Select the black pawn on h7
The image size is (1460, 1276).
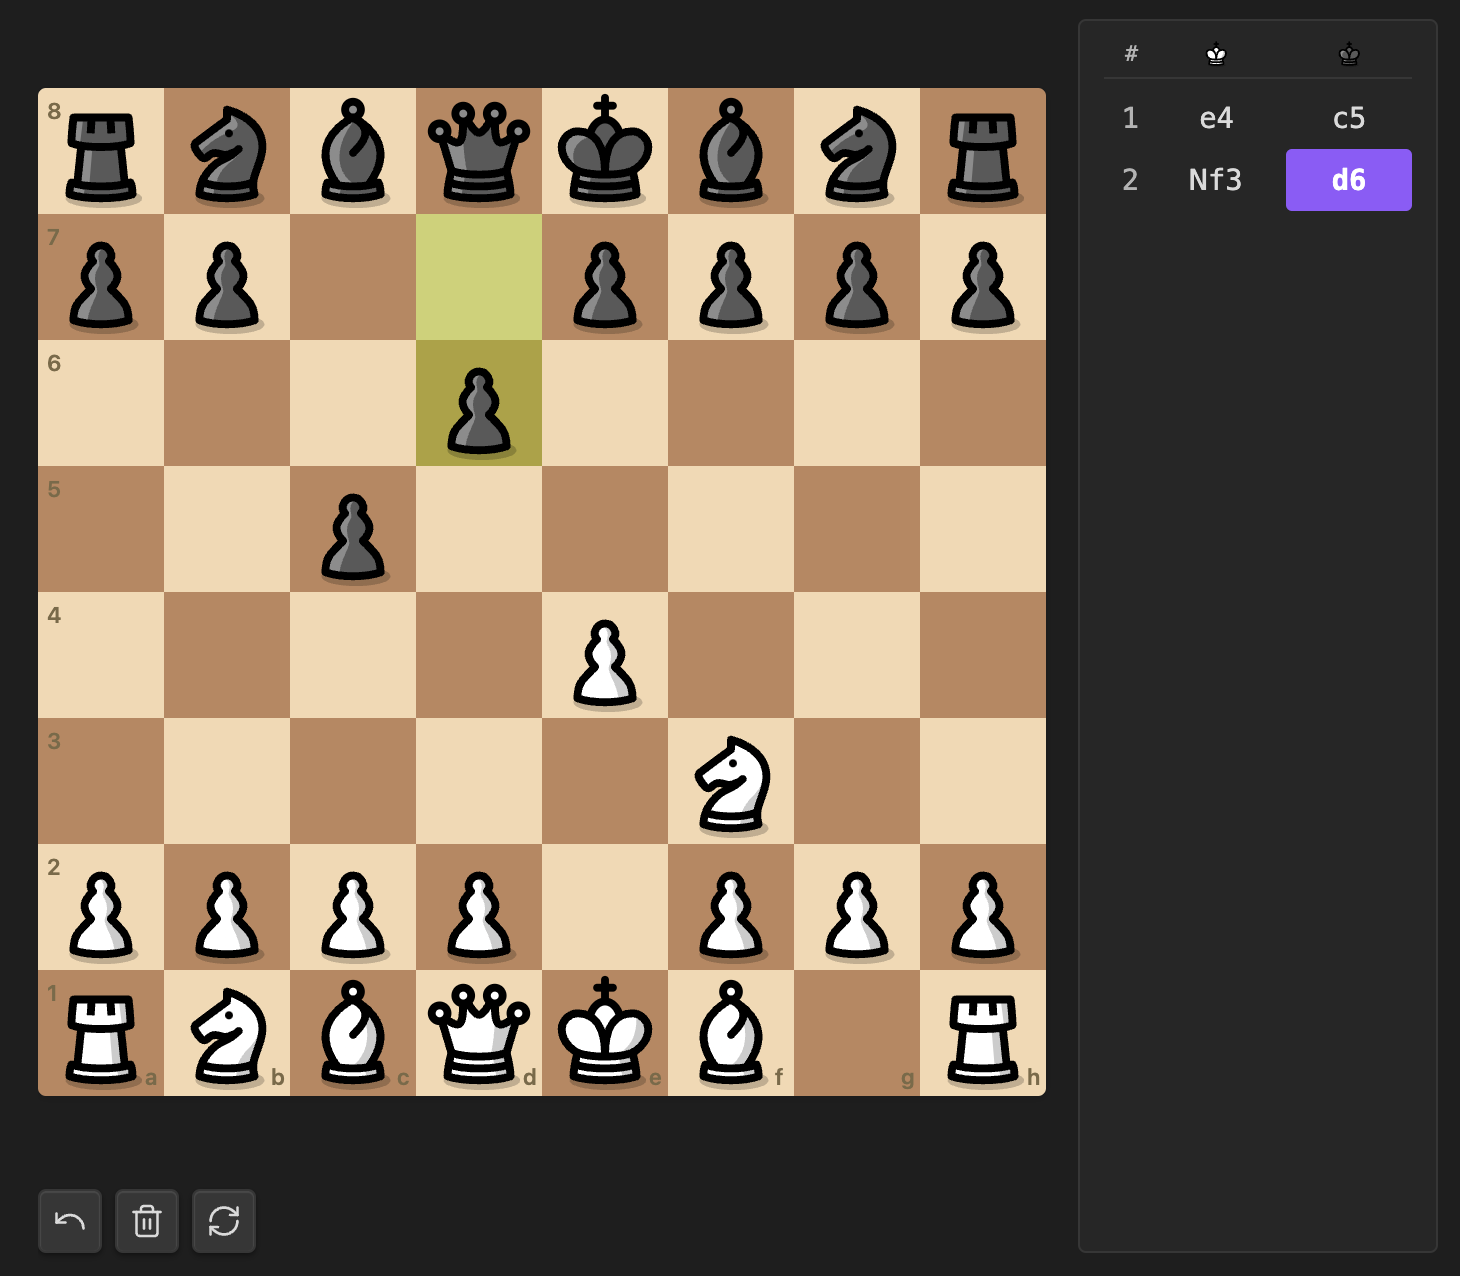click(x=983, y=277)
